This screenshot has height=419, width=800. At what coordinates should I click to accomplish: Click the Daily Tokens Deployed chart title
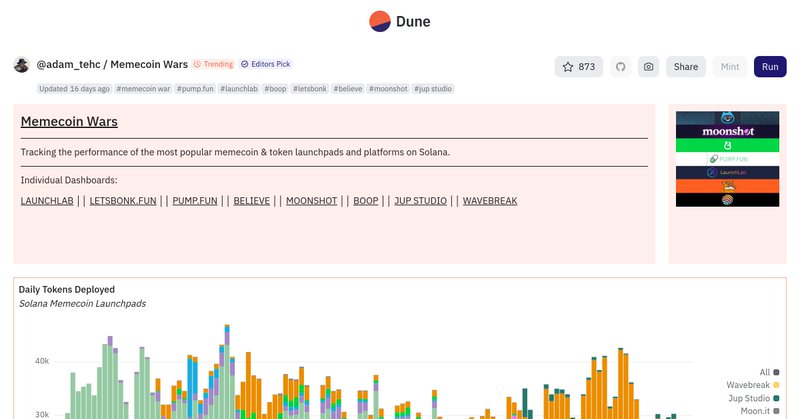click(67, 289)
